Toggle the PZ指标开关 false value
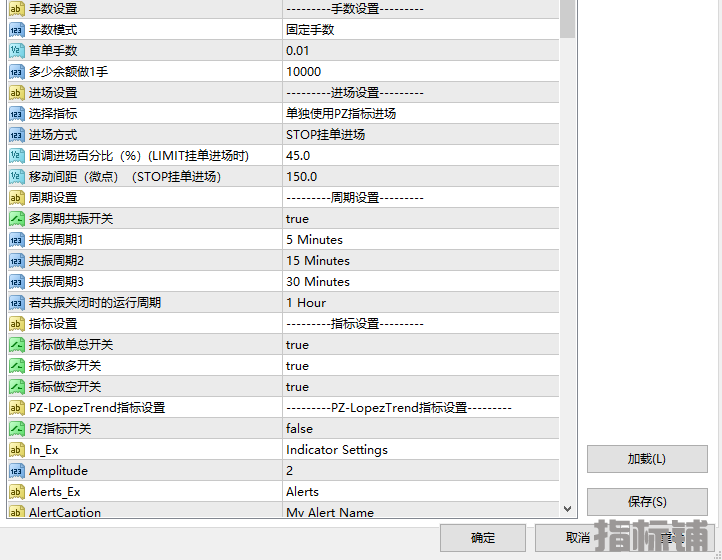This screenshot has height=560, width=722. (299, 429)
